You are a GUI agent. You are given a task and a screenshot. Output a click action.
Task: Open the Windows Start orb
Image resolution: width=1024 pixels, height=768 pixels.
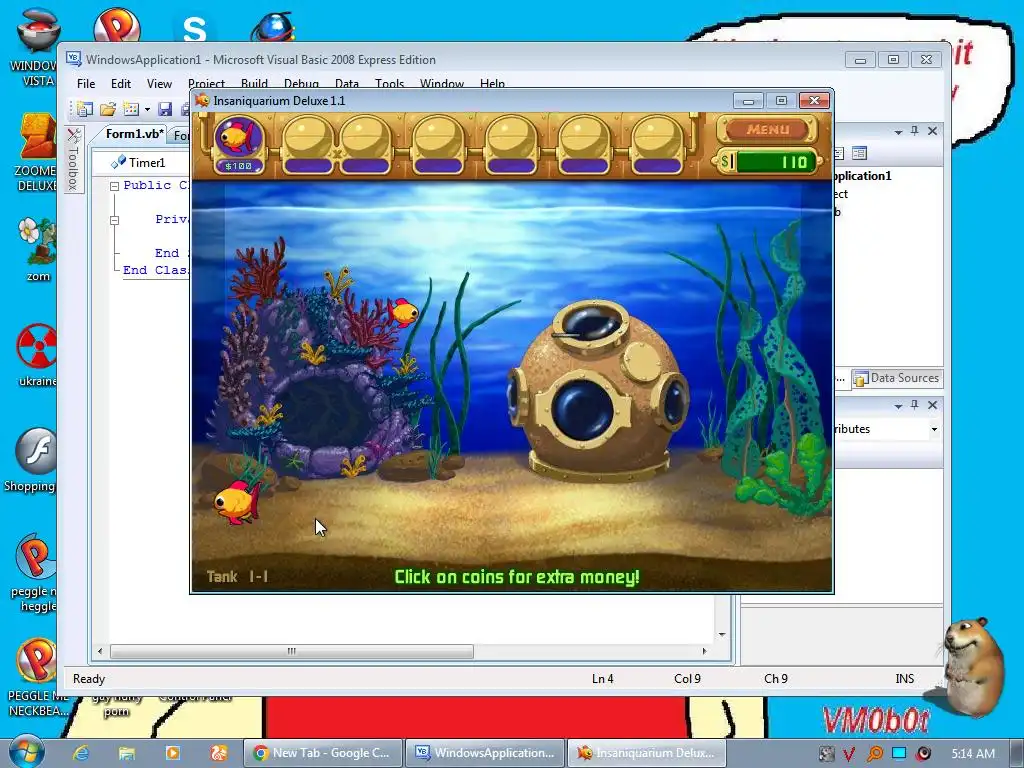(x=25, y=752)
